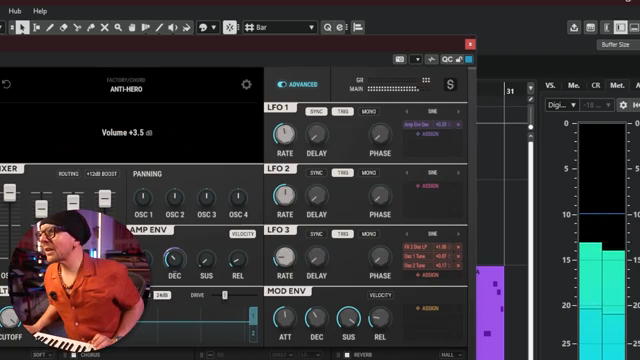Open the export upload icon

574,27
